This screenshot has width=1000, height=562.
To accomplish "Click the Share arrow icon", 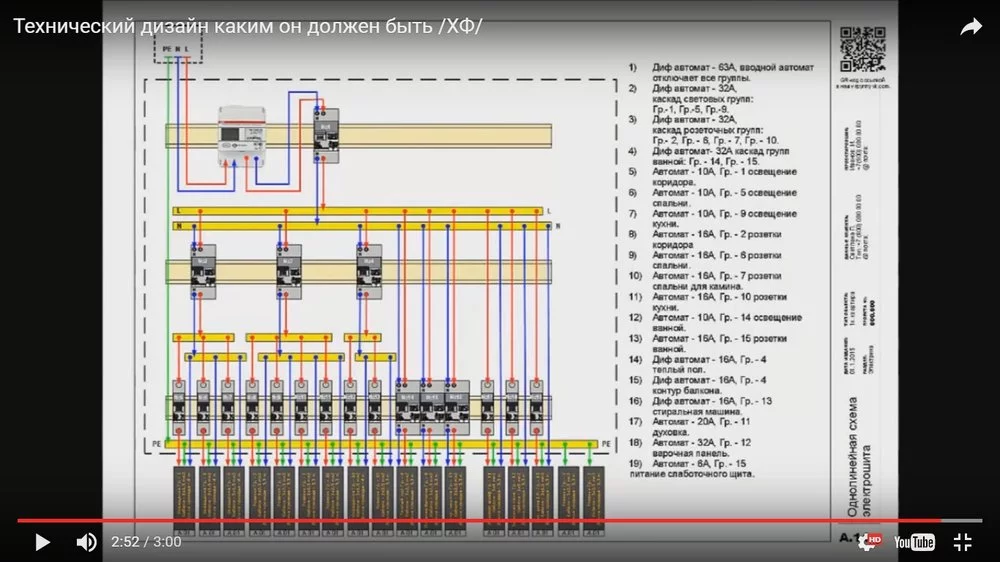I will point(971,27).
